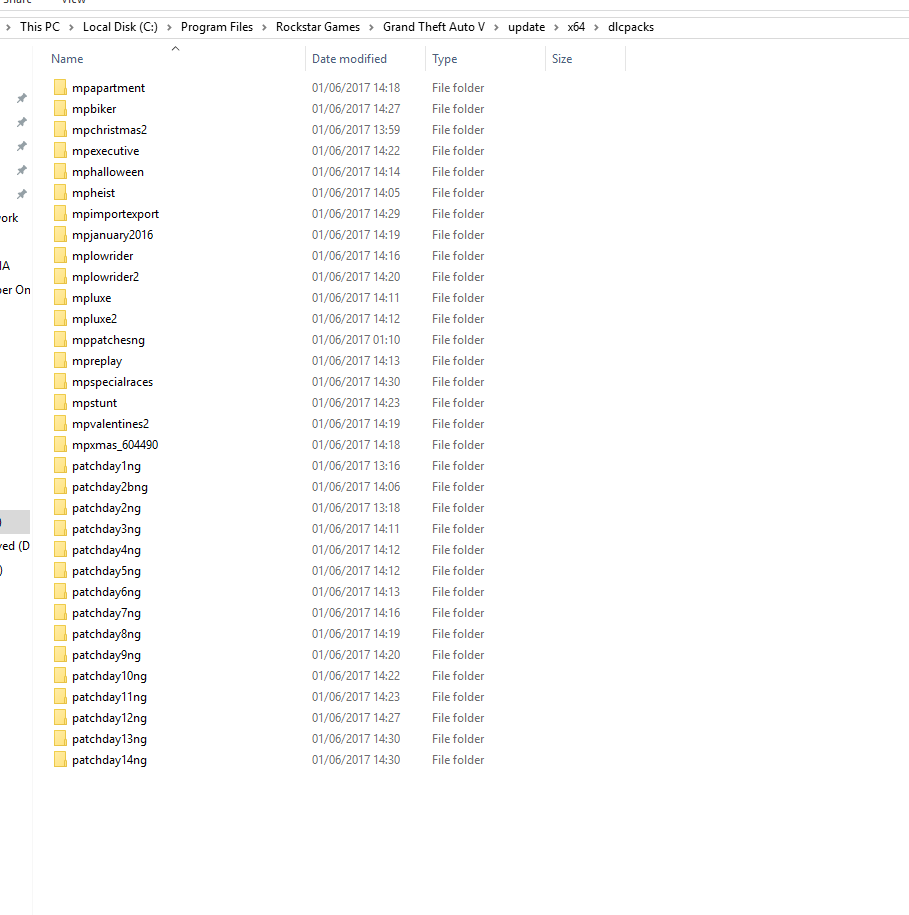Screen dimensions: 909x915
Task: Select the patchday2ng folder name
Action: 106,508
